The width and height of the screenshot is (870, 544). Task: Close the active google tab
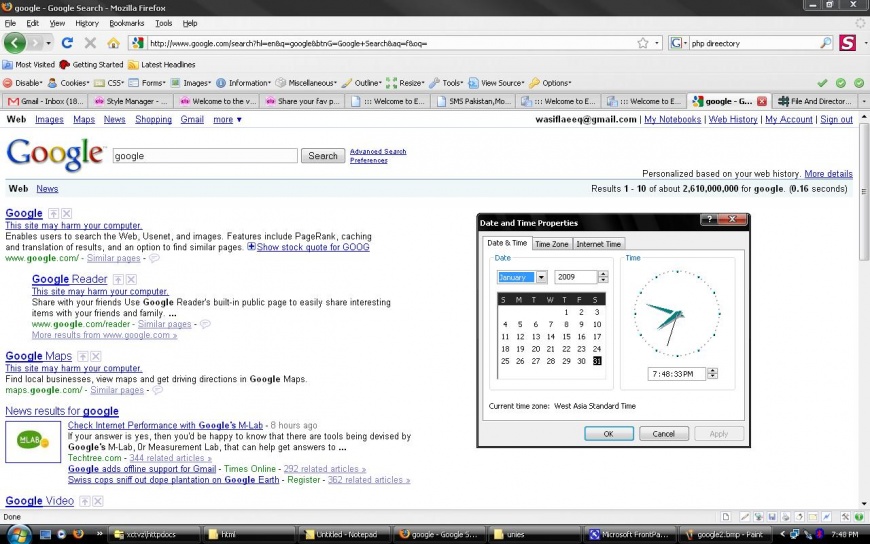coord(762,101)
